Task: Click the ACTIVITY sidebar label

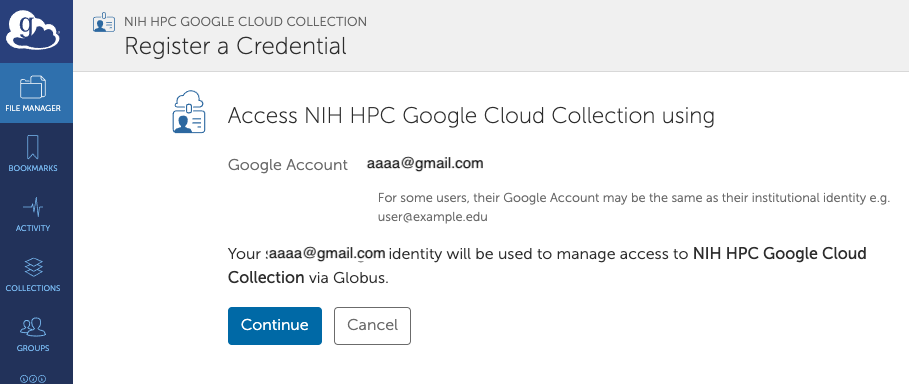Action: pyautogui.click(x=32, y=228)
